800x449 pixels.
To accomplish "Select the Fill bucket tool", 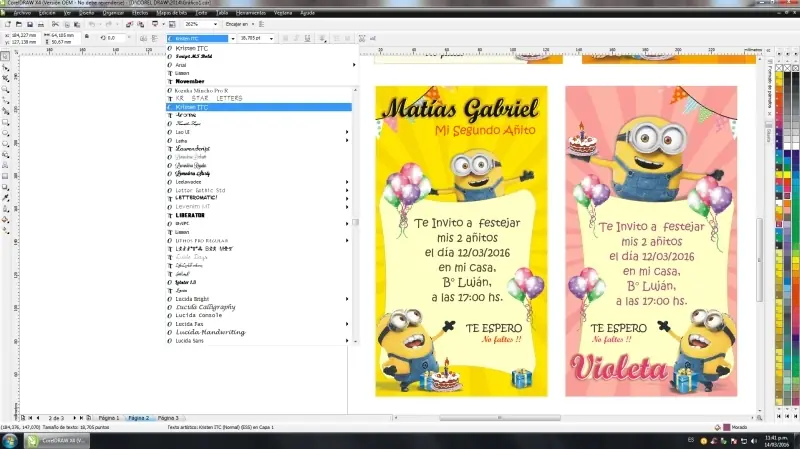I will click(x=6, y=220).
